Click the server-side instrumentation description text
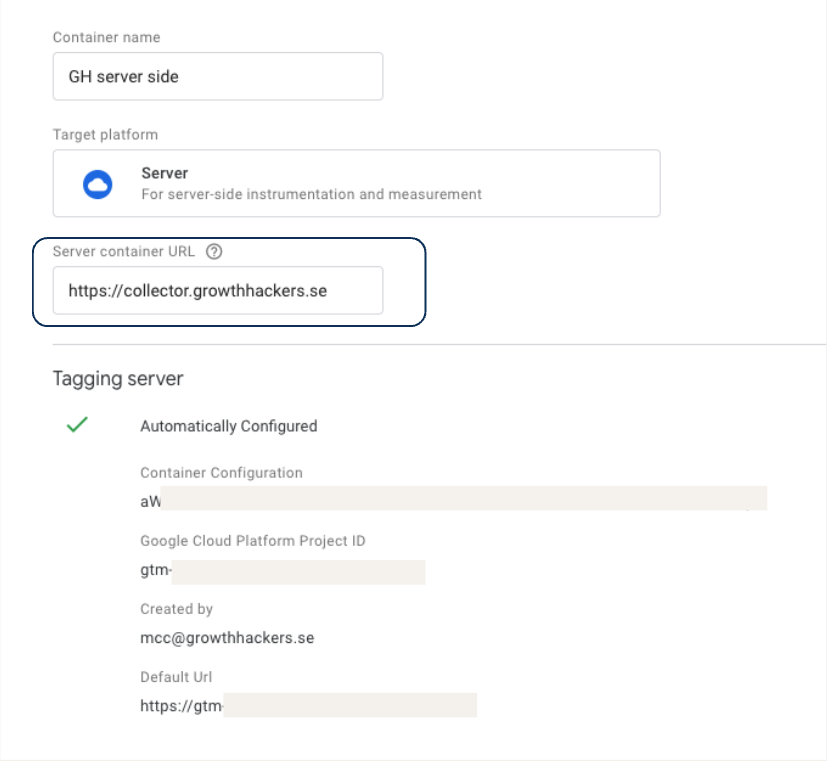The height and width of the screenshot is (761, 827). pyautogui.click(x=311, y=194)
